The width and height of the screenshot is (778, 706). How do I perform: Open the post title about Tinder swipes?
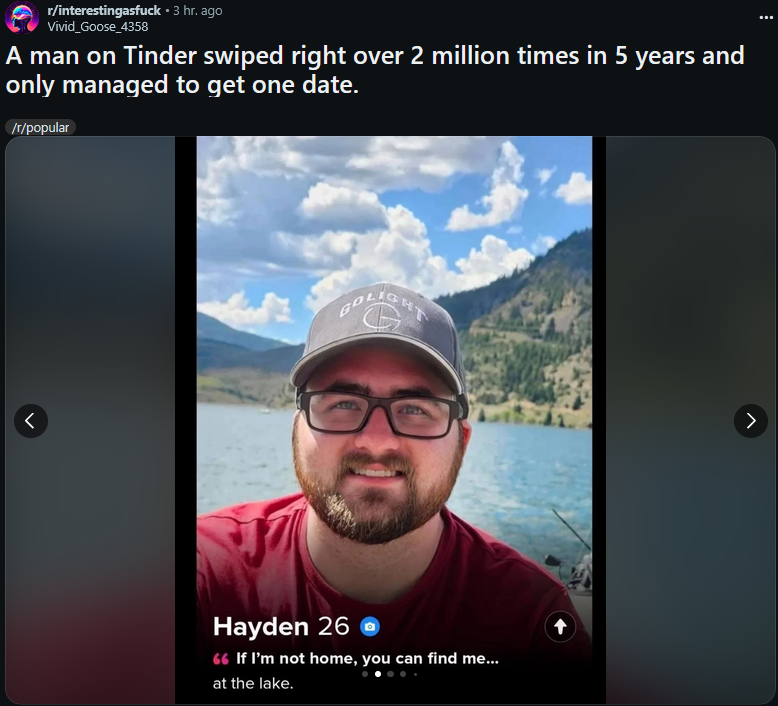coord(375,70)
